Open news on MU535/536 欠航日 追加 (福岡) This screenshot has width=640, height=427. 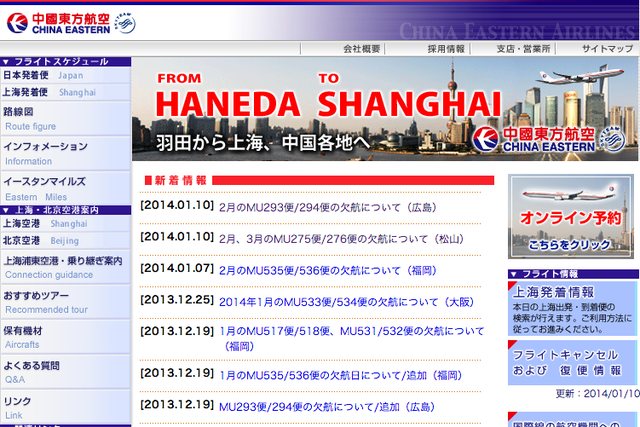[340, 375]
